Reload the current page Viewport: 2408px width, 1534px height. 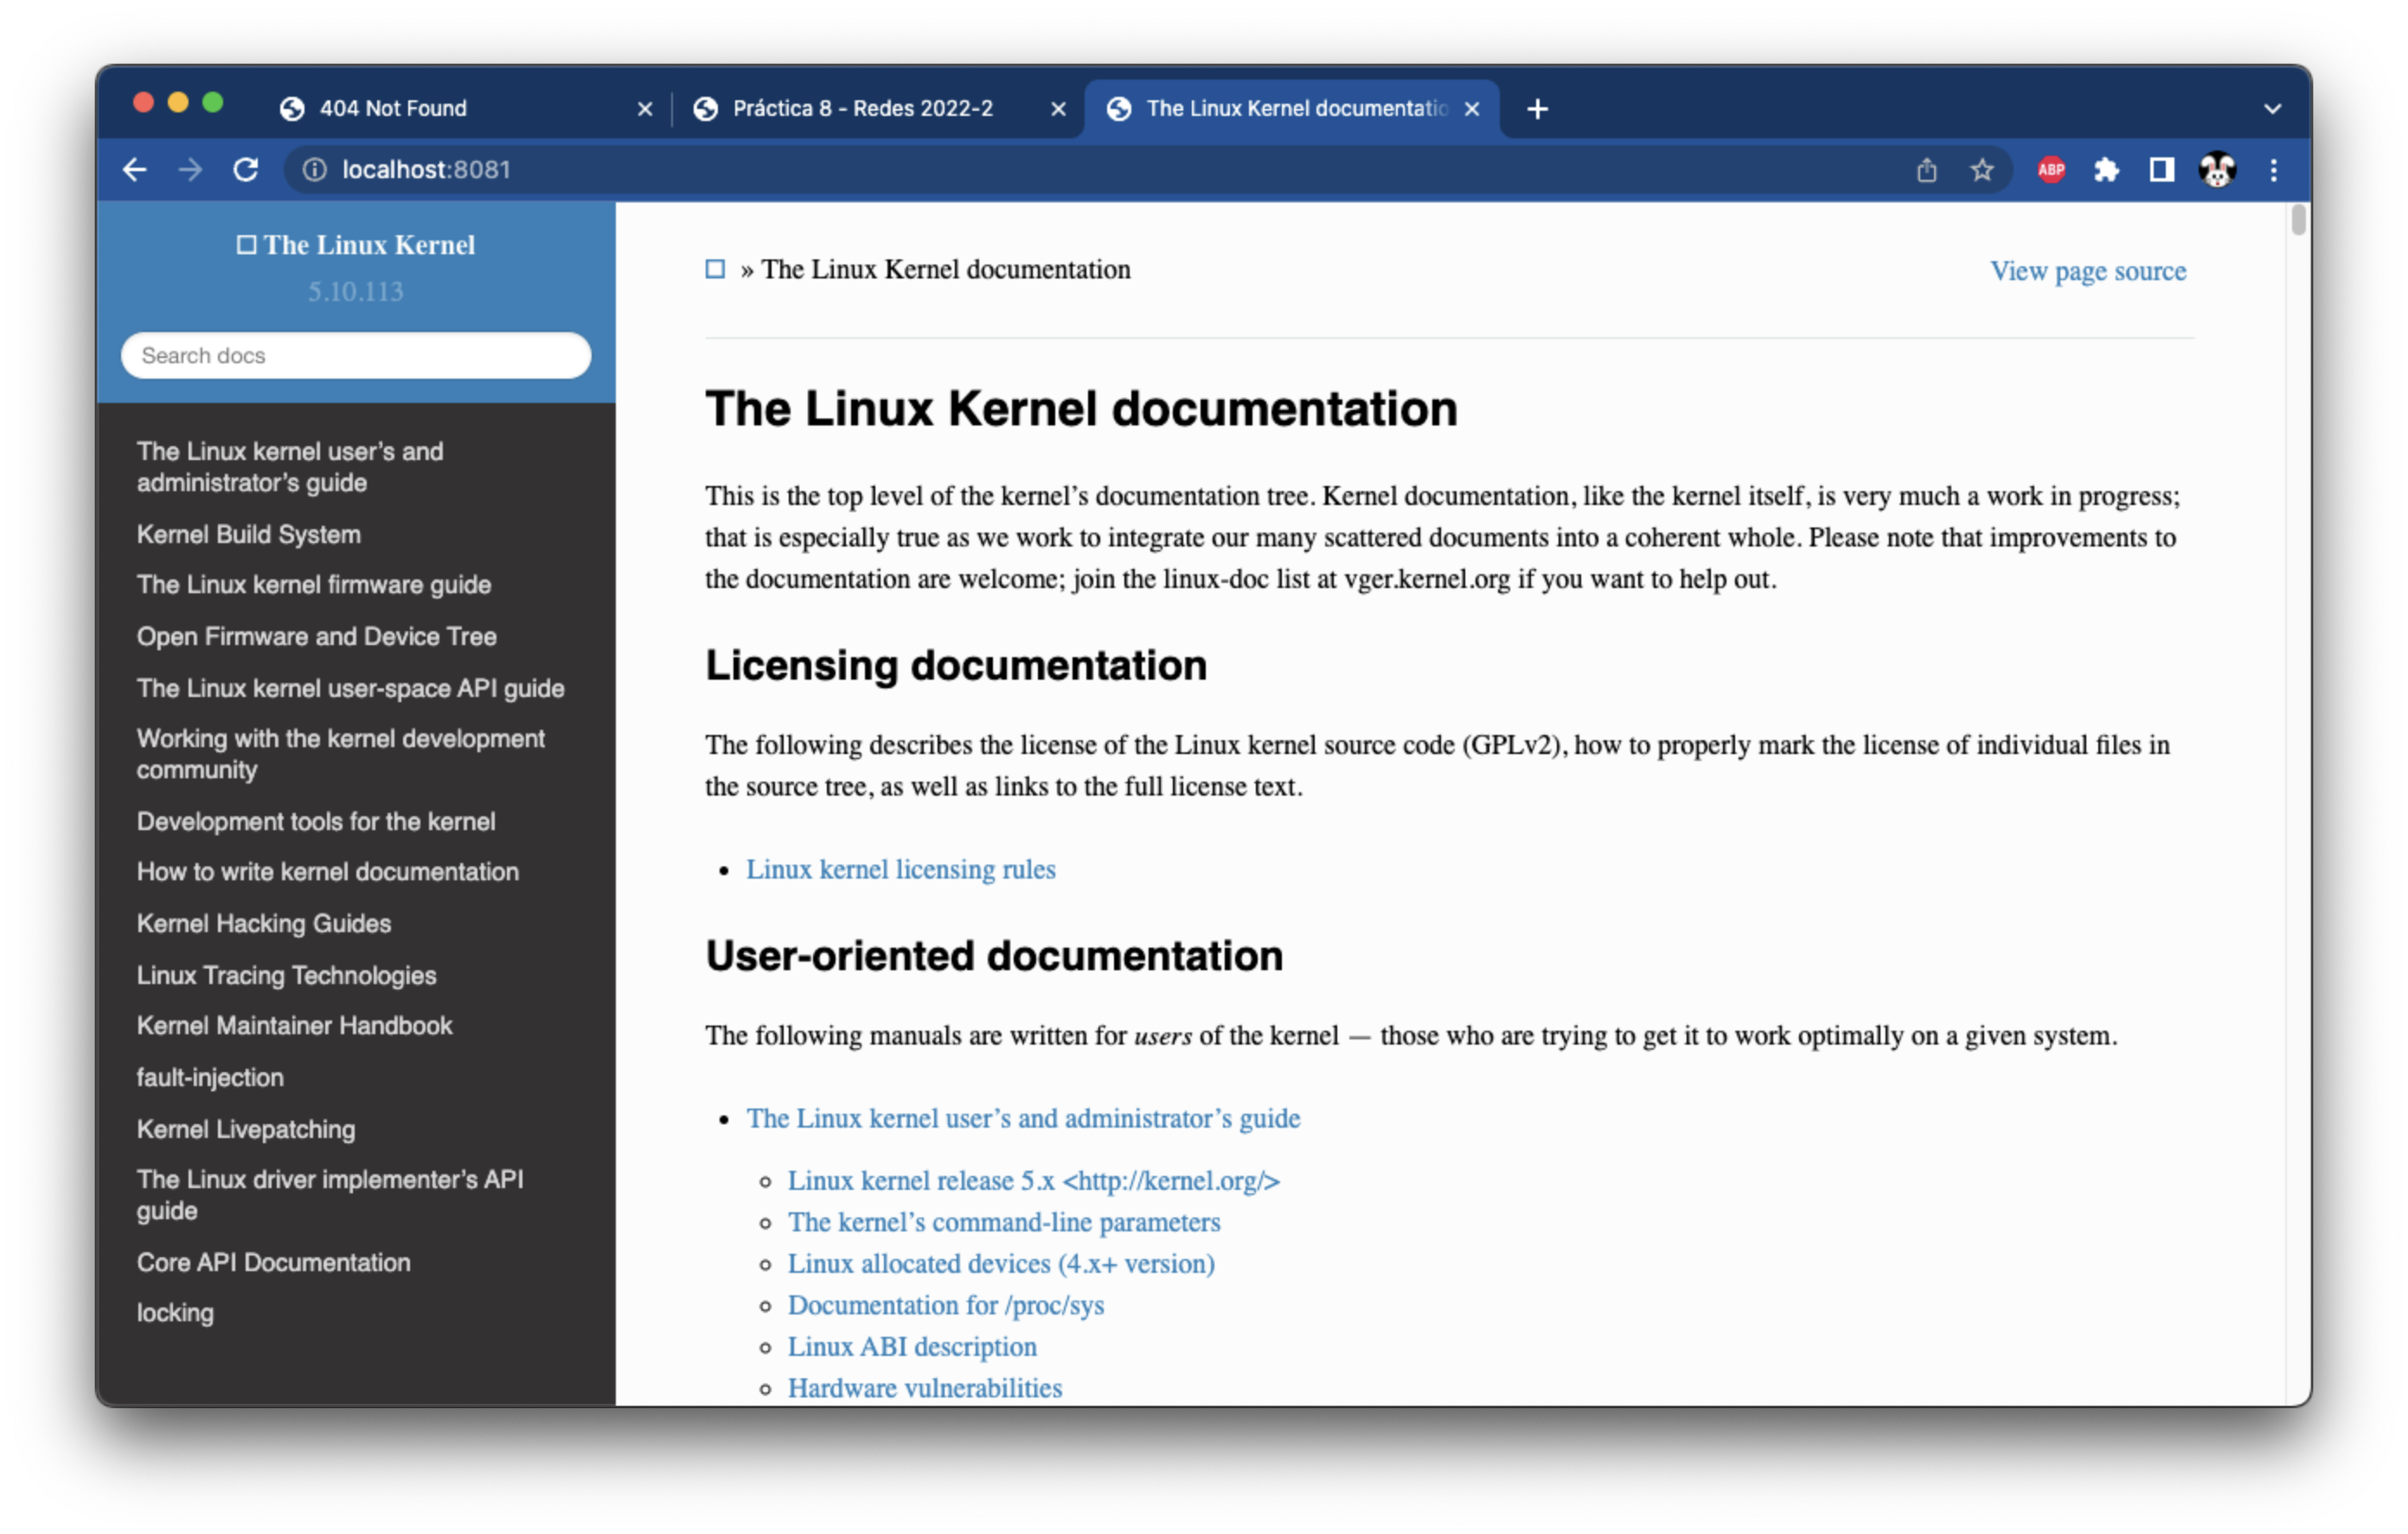pos(246,170)
